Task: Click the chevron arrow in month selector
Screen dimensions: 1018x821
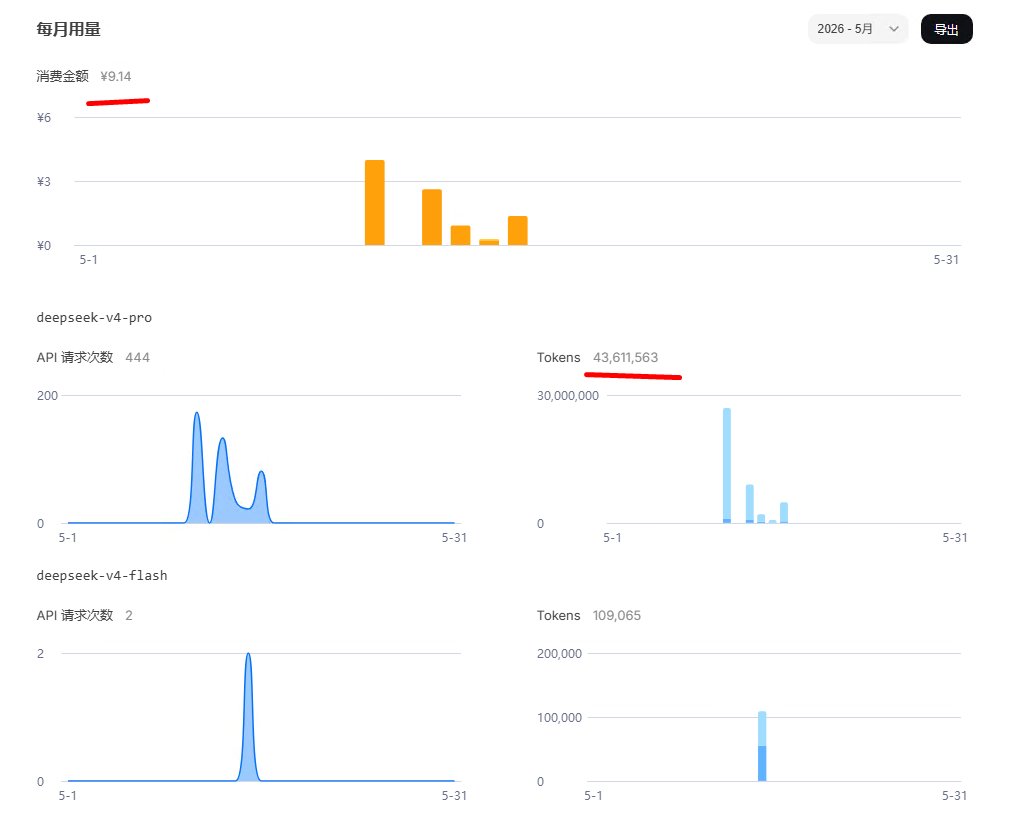Action: 893,29
